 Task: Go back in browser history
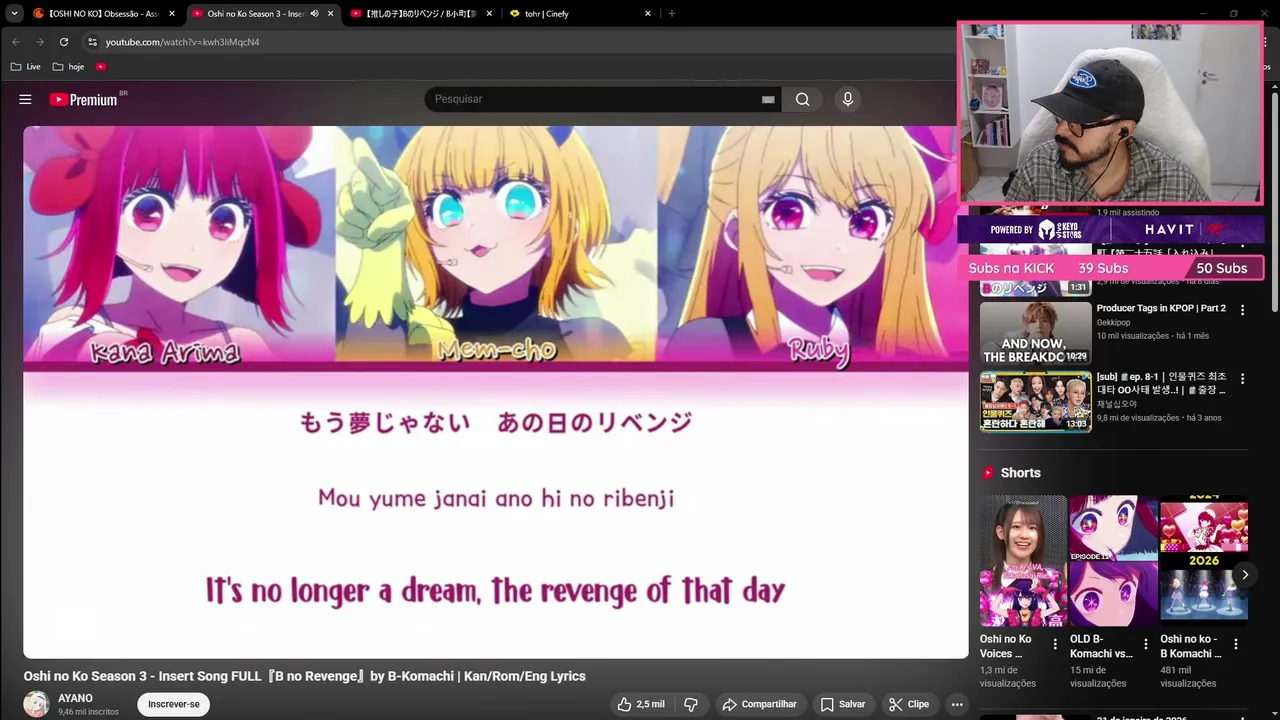point(16,42)
